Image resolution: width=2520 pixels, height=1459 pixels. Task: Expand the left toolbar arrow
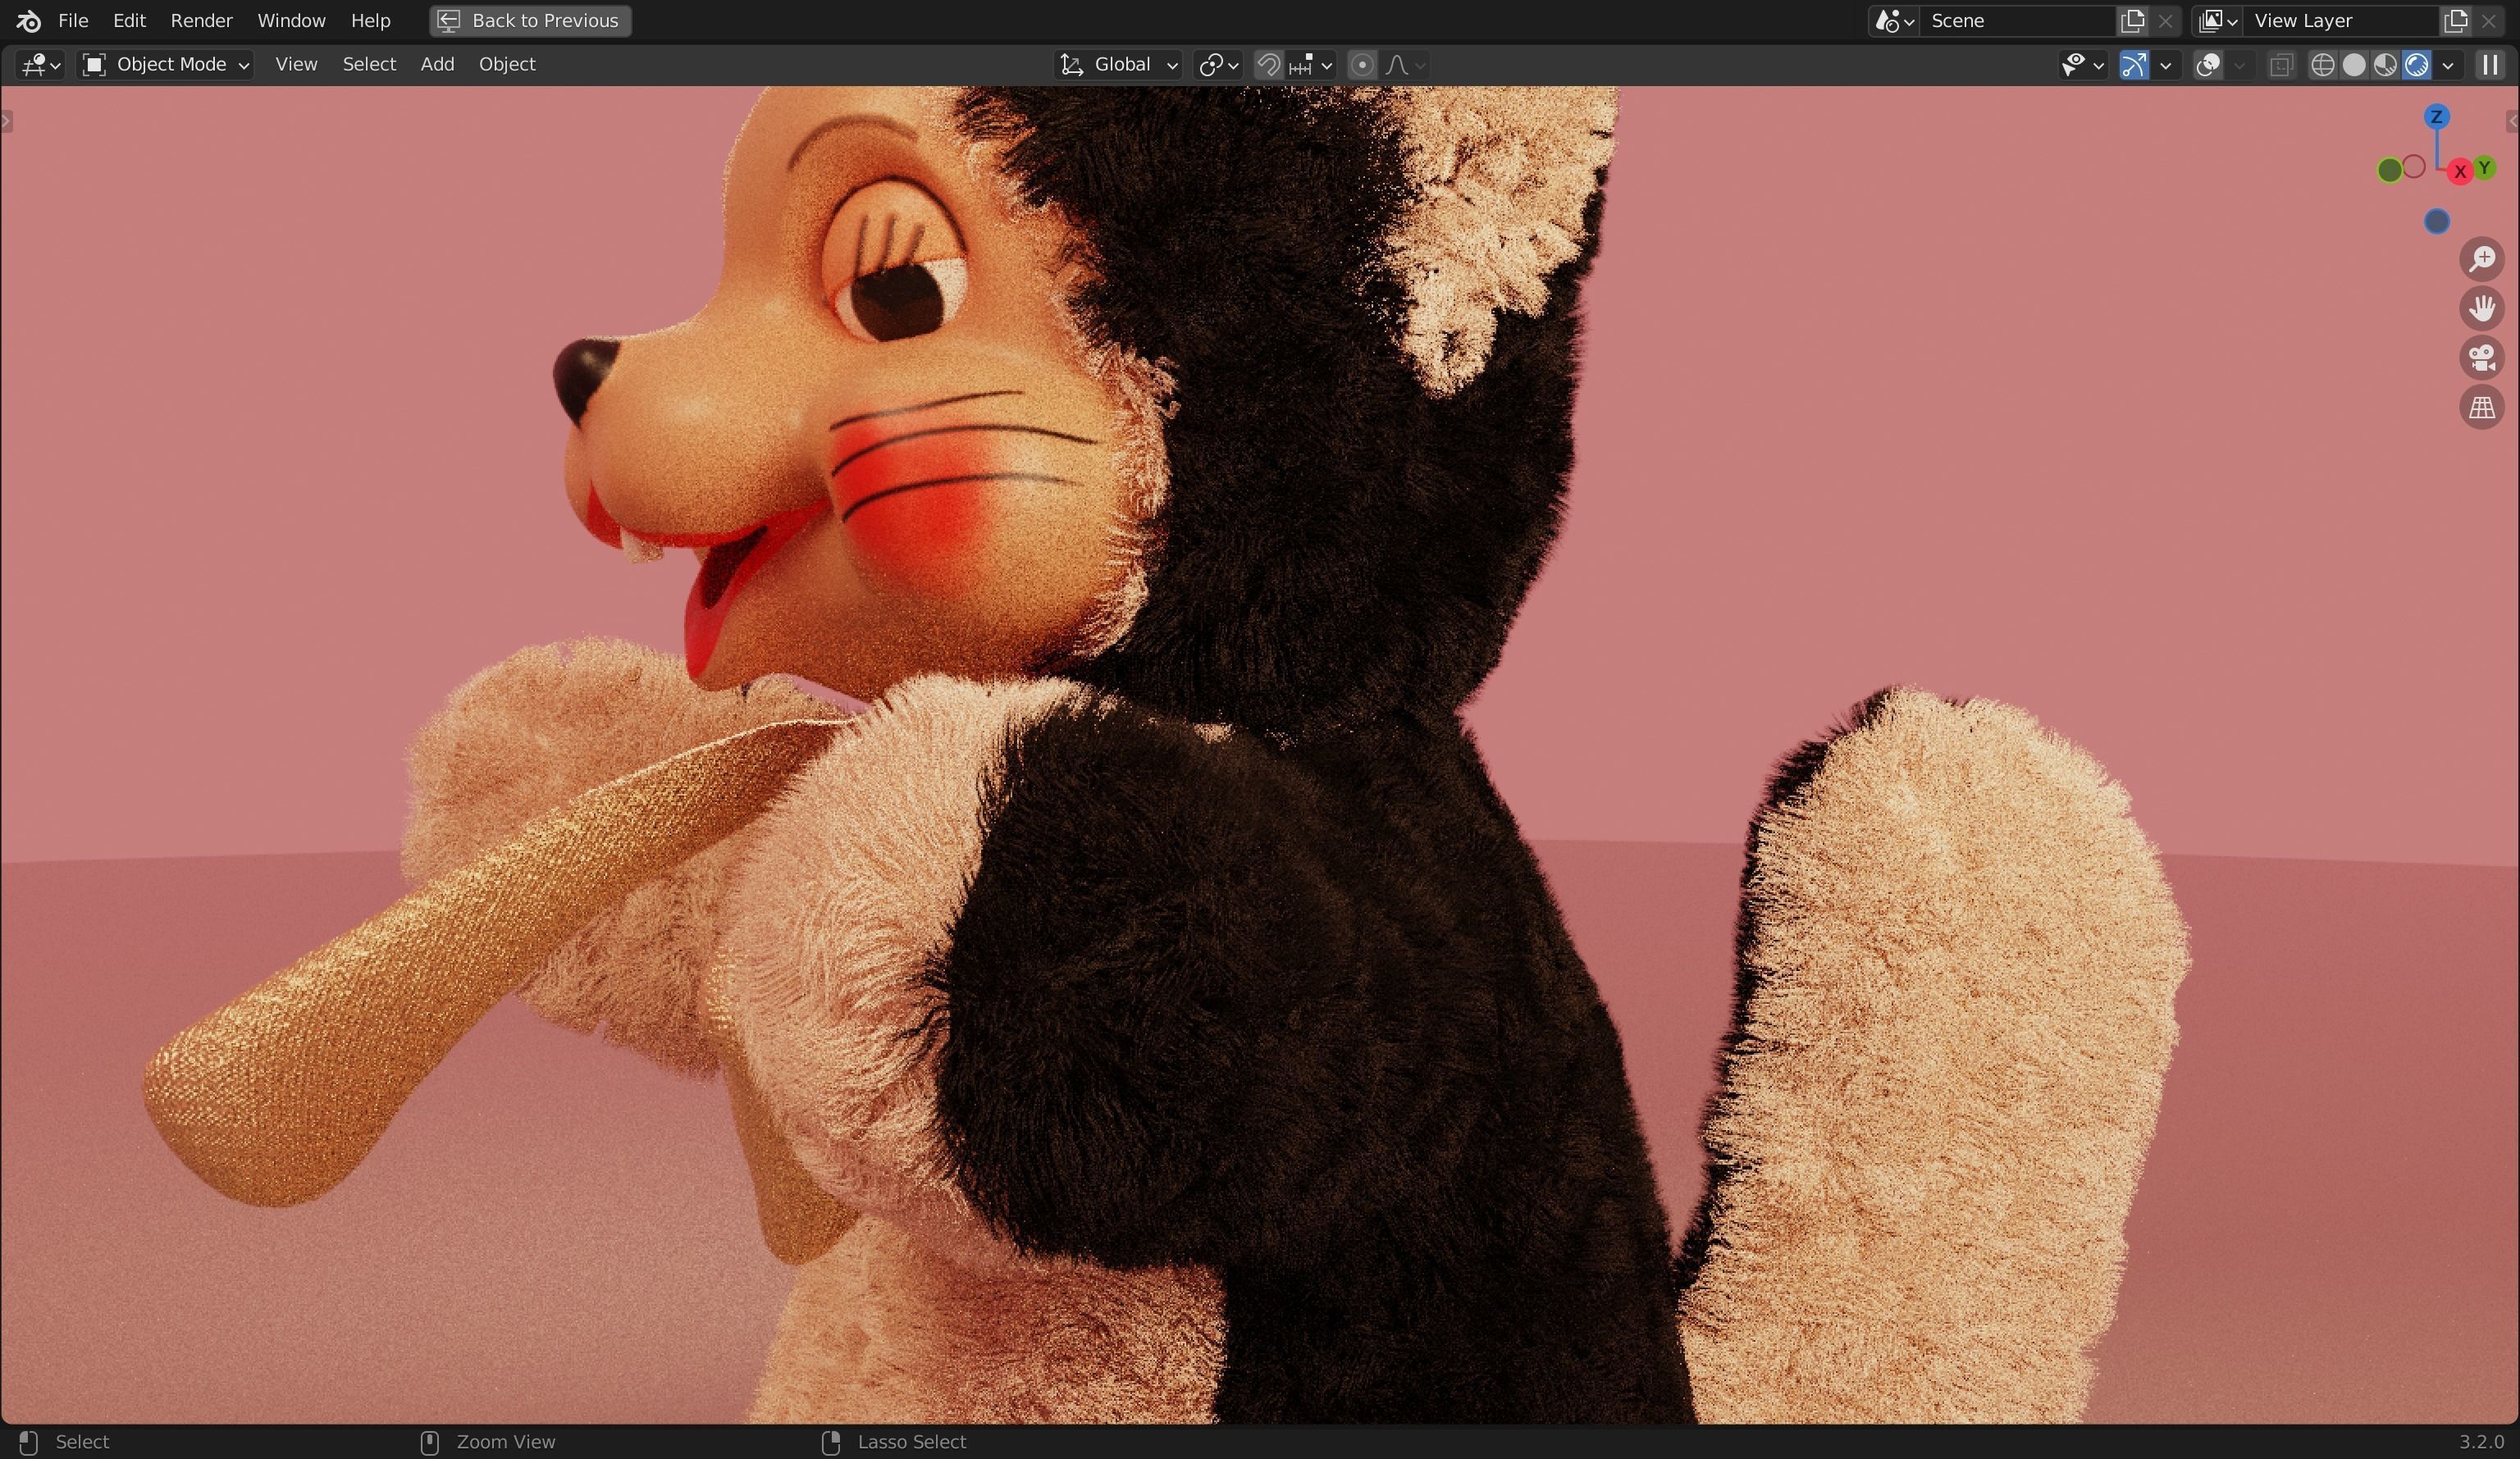coord(7,122)
